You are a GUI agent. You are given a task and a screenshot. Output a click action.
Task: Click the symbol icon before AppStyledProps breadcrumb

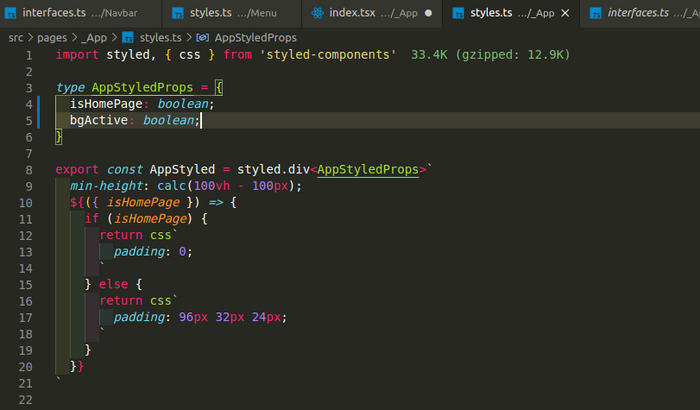pos(203,38)
